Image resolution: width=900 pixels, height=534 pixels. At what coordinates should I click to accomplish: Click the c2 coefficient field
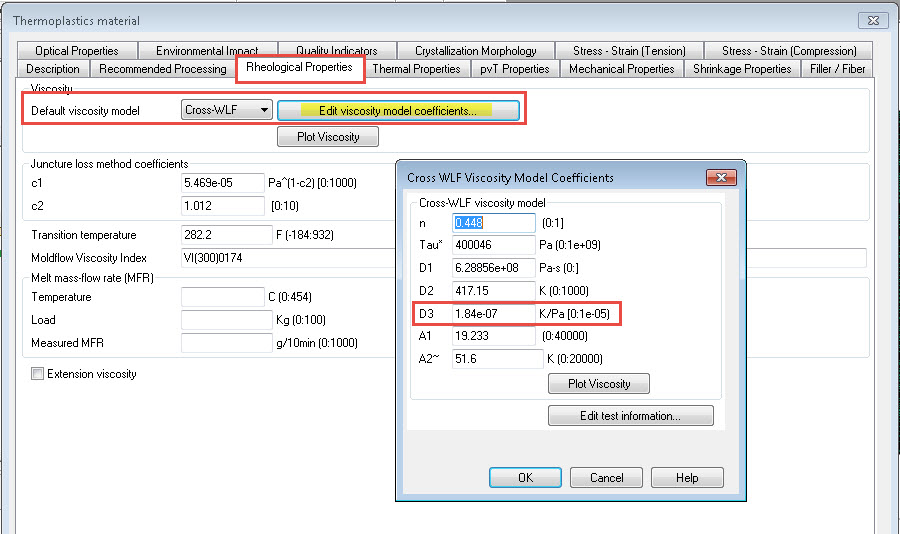point(223,206)
